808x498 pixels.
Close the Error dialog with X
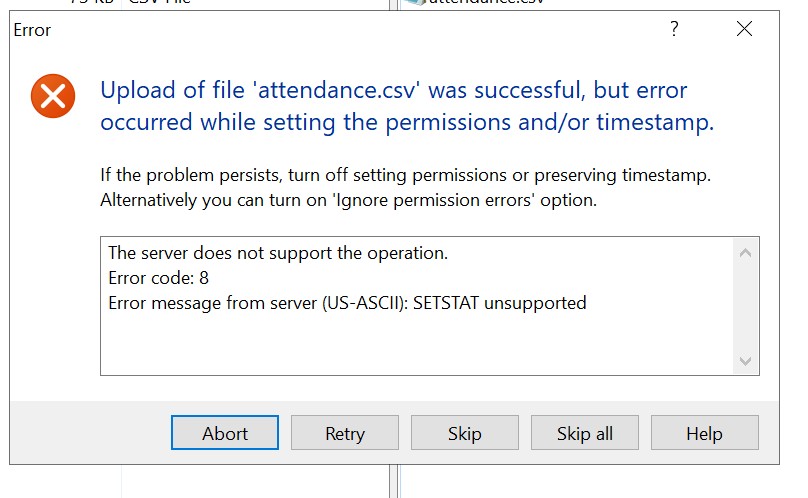pos(744,30)
